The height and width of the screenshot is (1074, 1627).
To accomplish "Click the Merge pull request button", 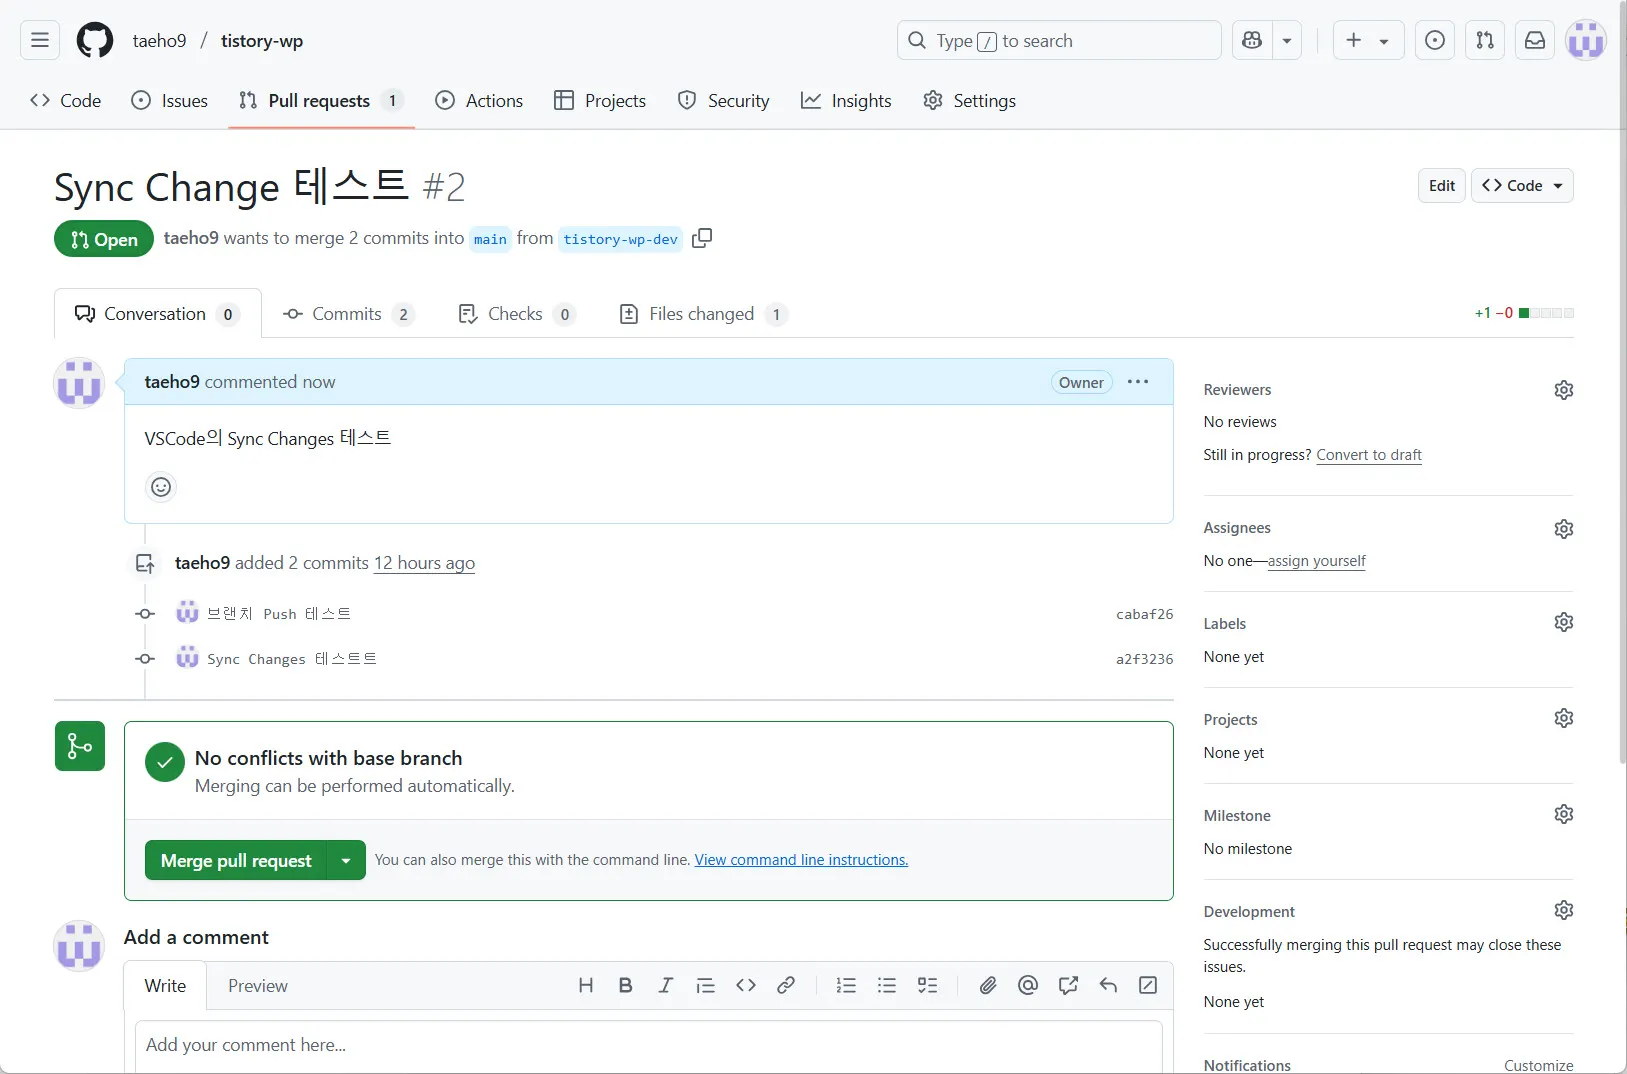I will click(235, 860).
